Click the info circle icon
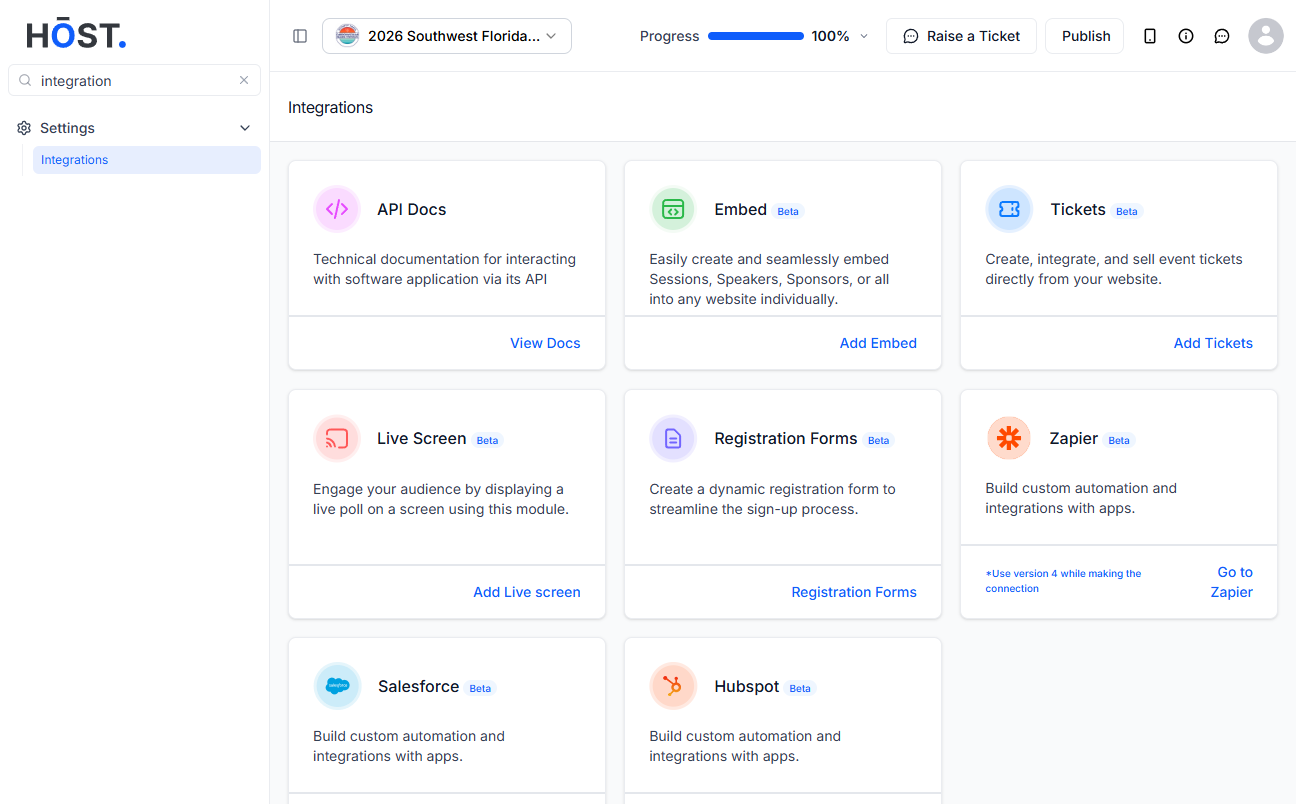 click(1186, 36)
